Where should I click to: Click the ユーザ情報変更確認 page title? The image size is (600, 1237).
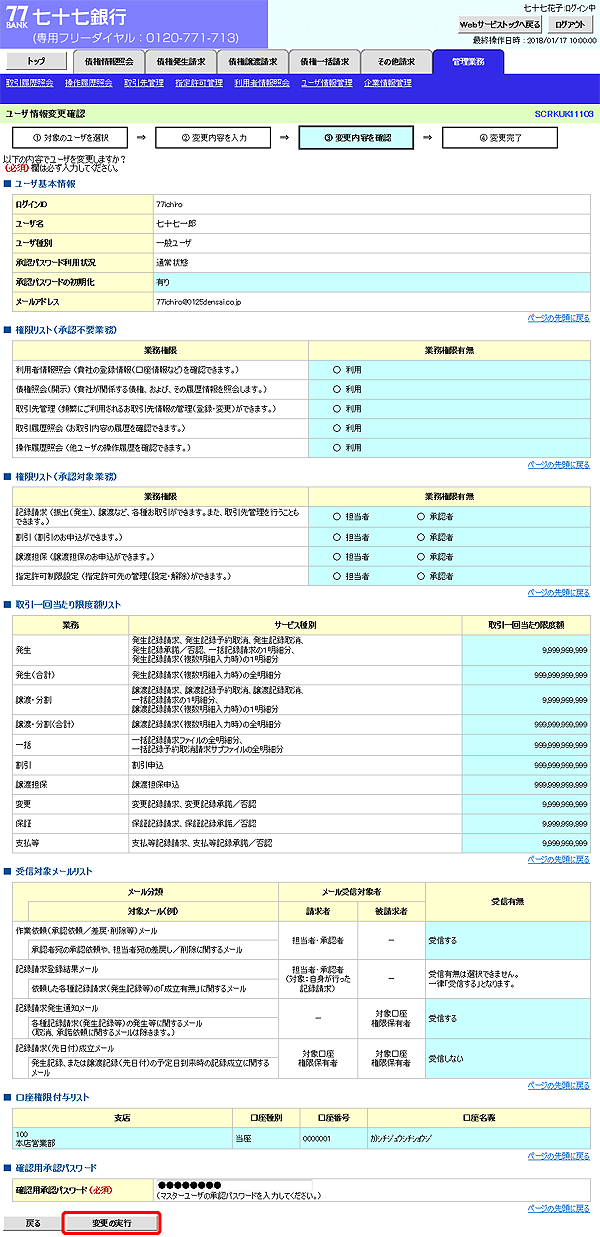tap(45, 115)
